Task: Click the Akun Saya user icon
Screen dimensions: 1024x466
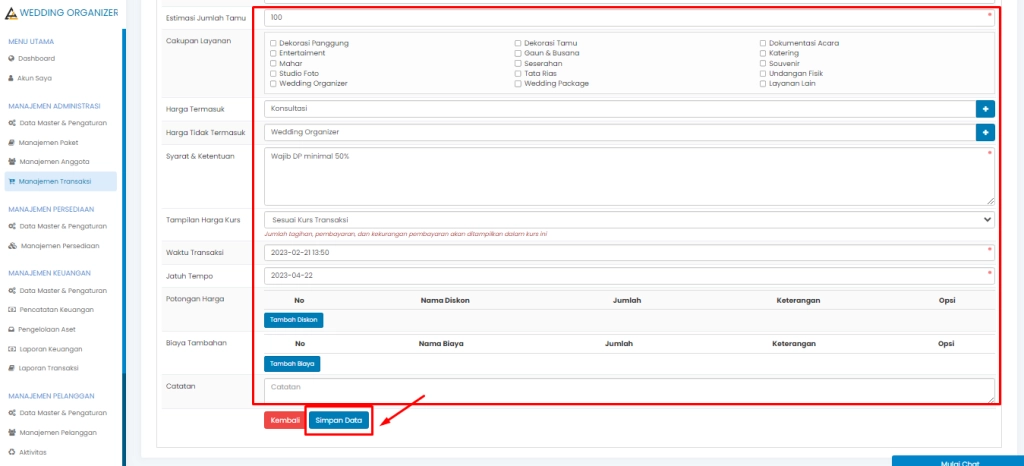Action: 11,77
